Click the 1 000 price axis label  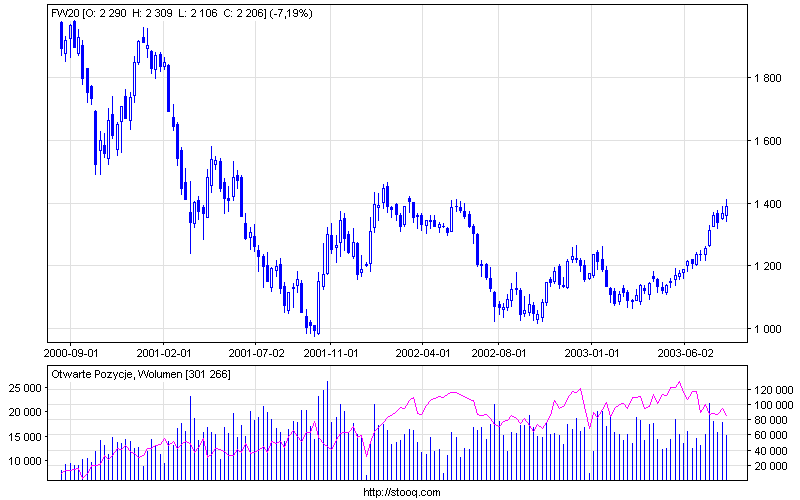pos(768,329)
